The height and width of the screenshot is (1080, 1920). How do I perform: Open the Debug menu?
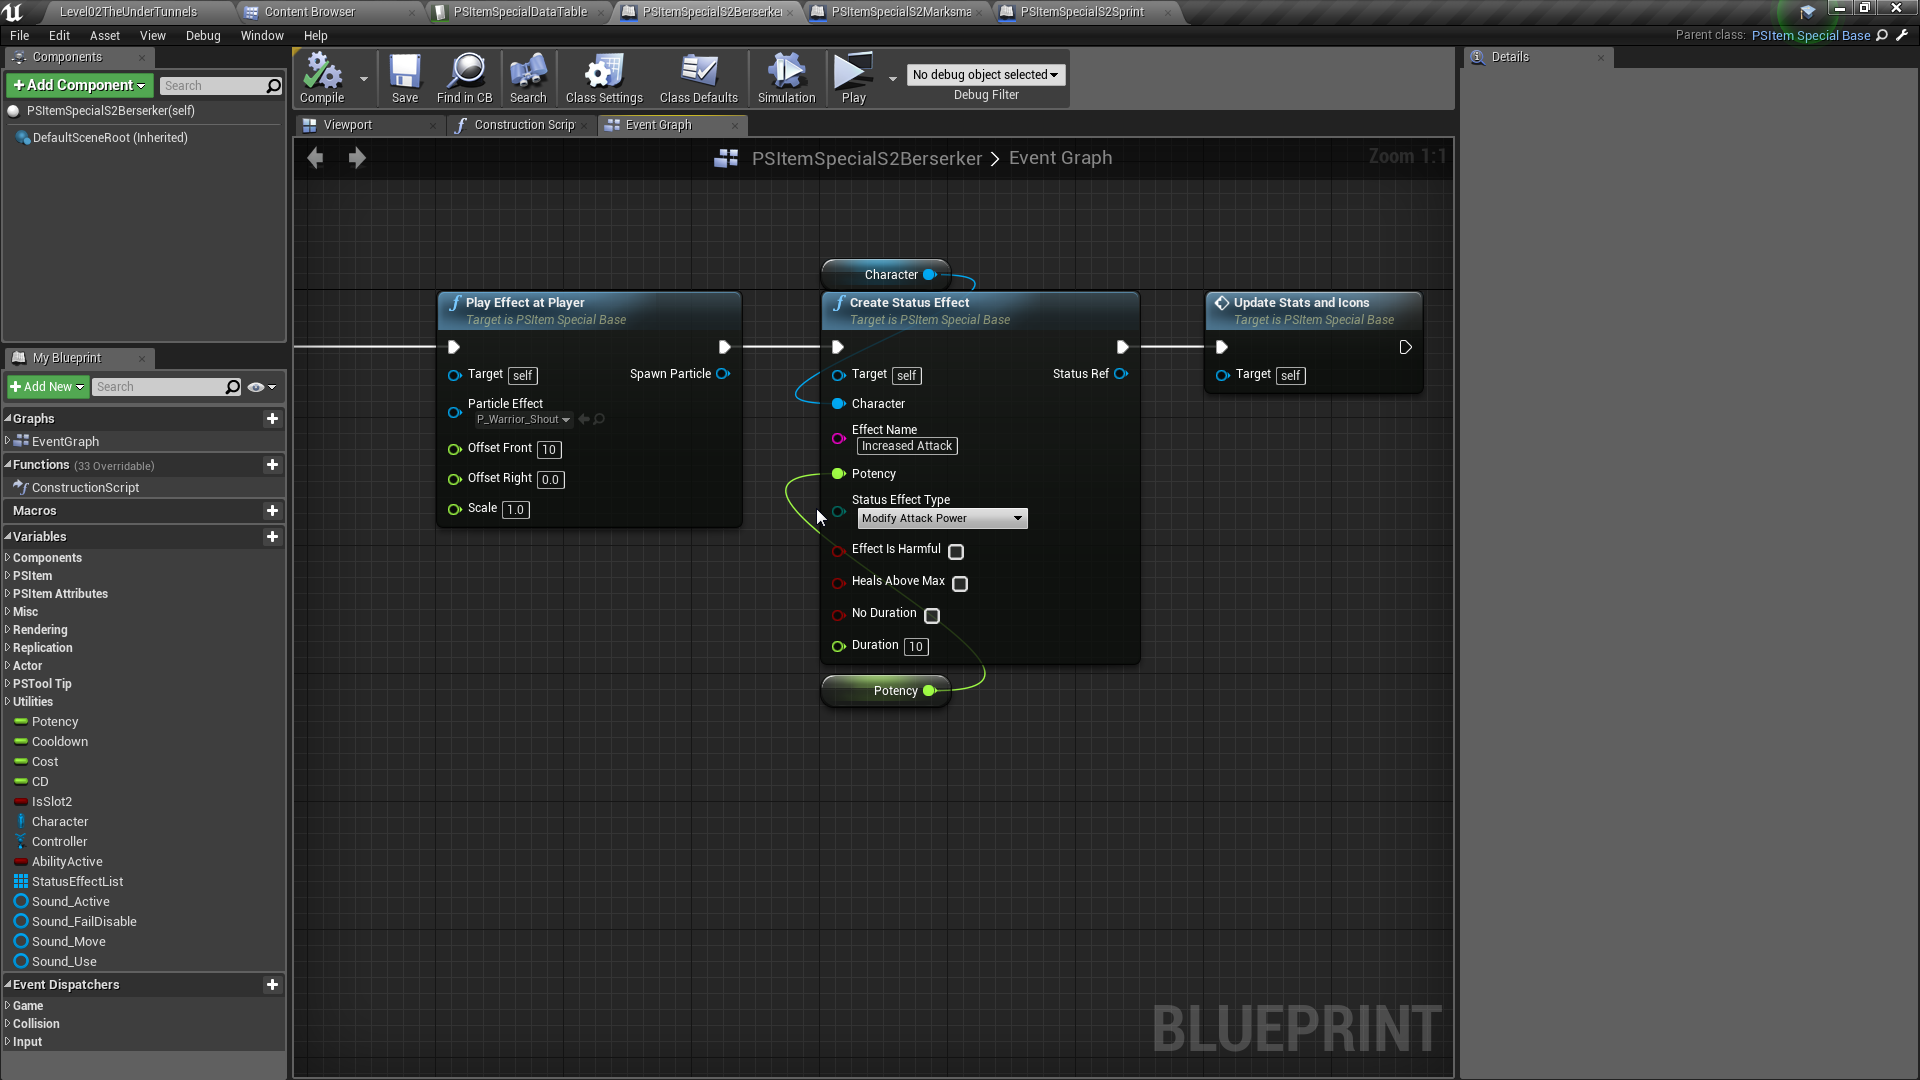pyautogui.click(x=203, y=36)
